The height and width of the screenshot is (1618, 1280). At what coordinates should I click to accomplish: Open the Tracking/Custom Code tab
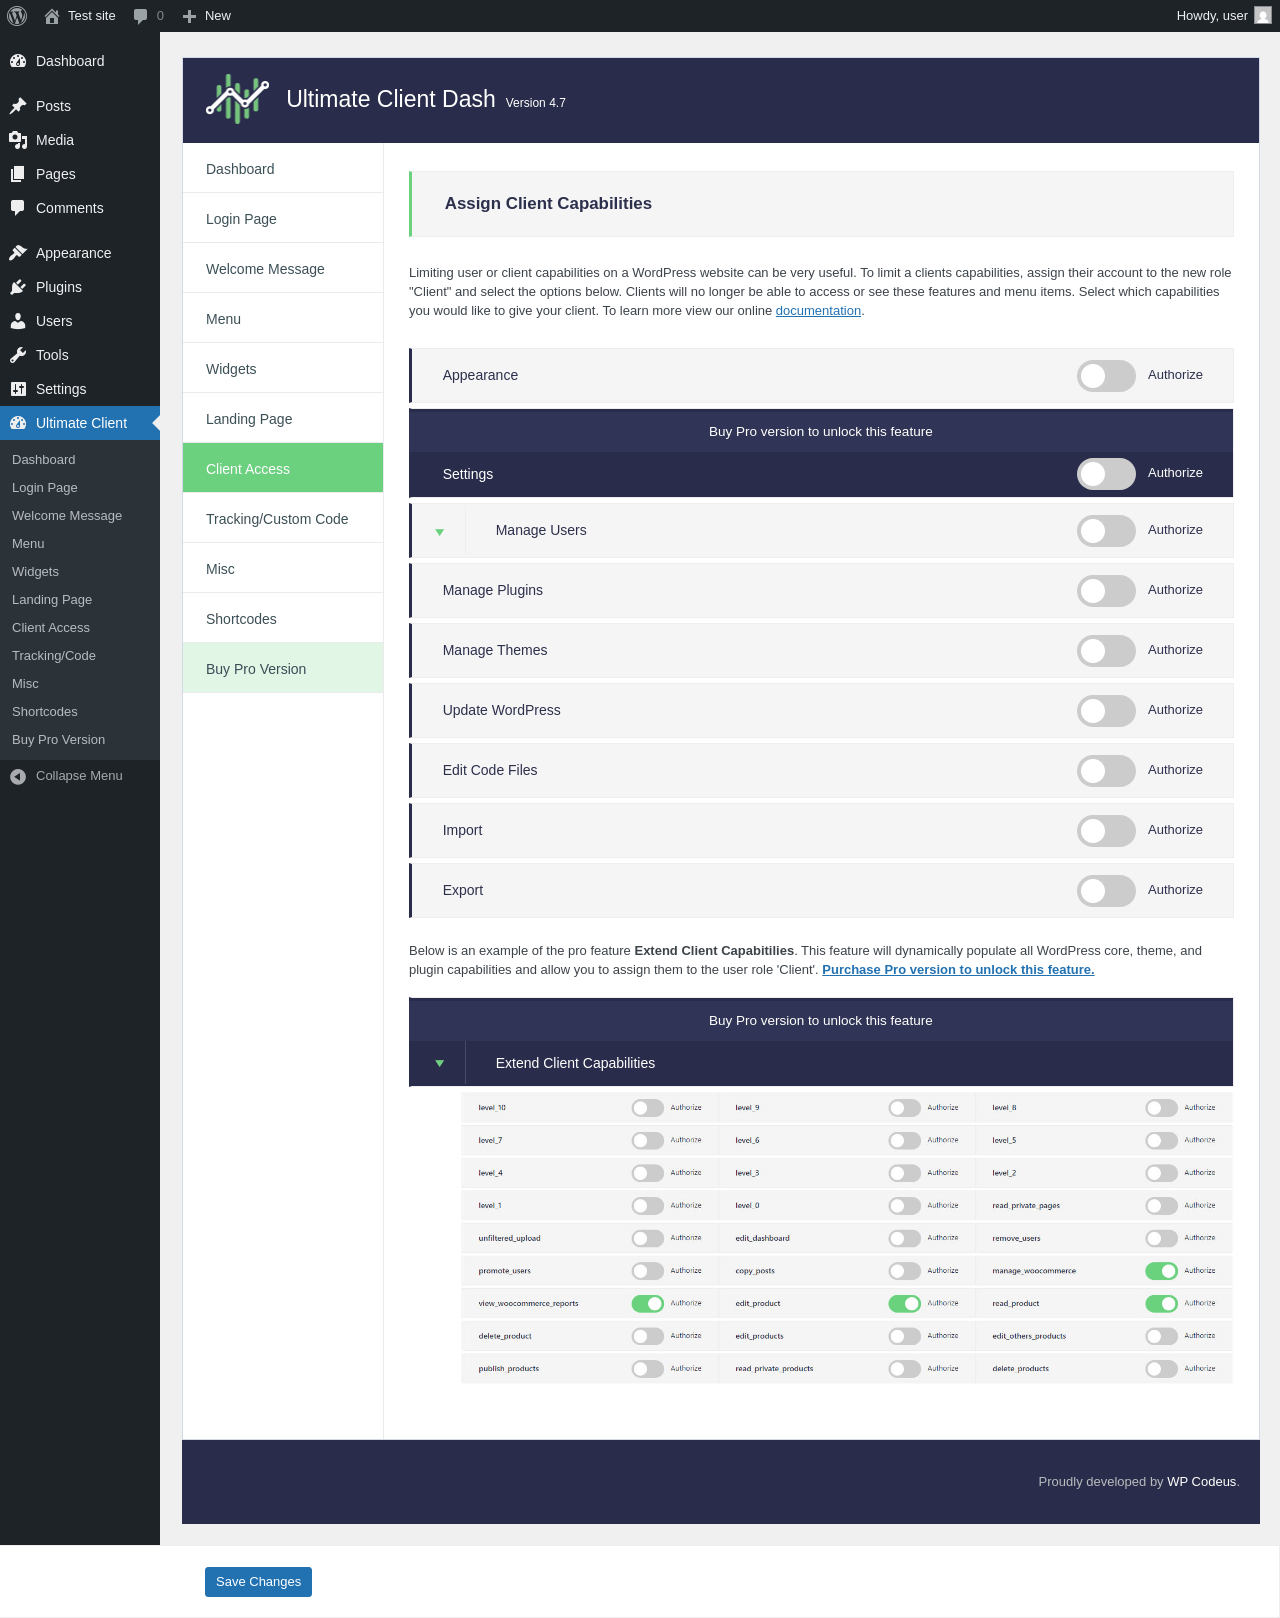point(283,519)
